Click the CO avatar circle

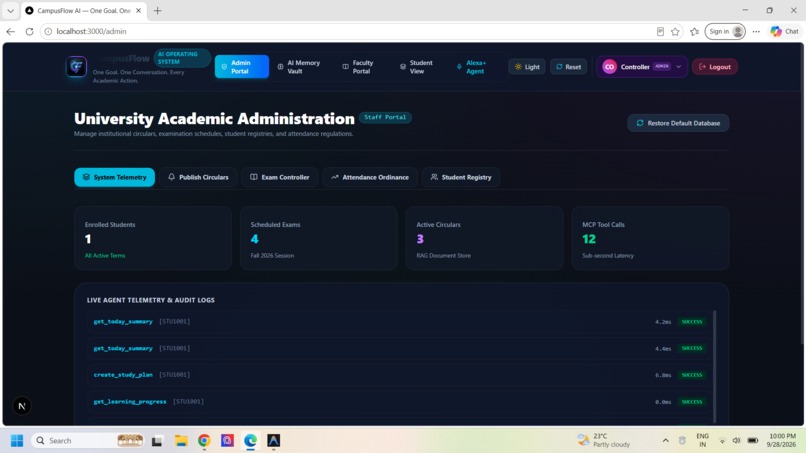pyautogui.click(x=609, y=67)
